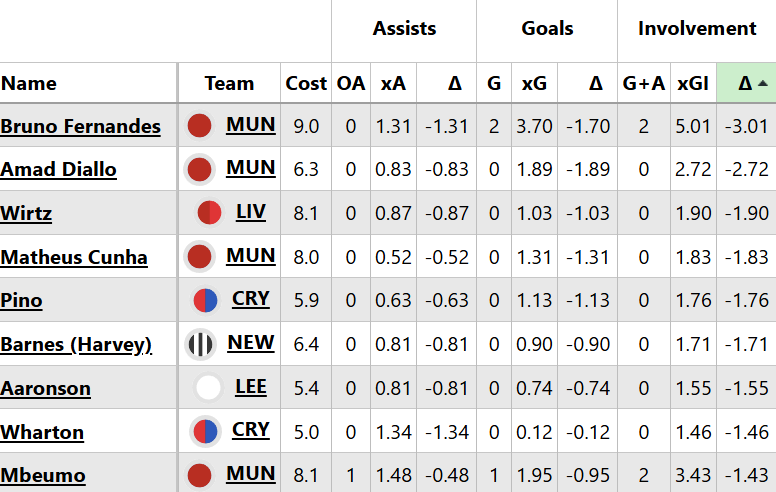
Task: Click Wharton's Crystal Palace team badge
Action: pos(204,432)
